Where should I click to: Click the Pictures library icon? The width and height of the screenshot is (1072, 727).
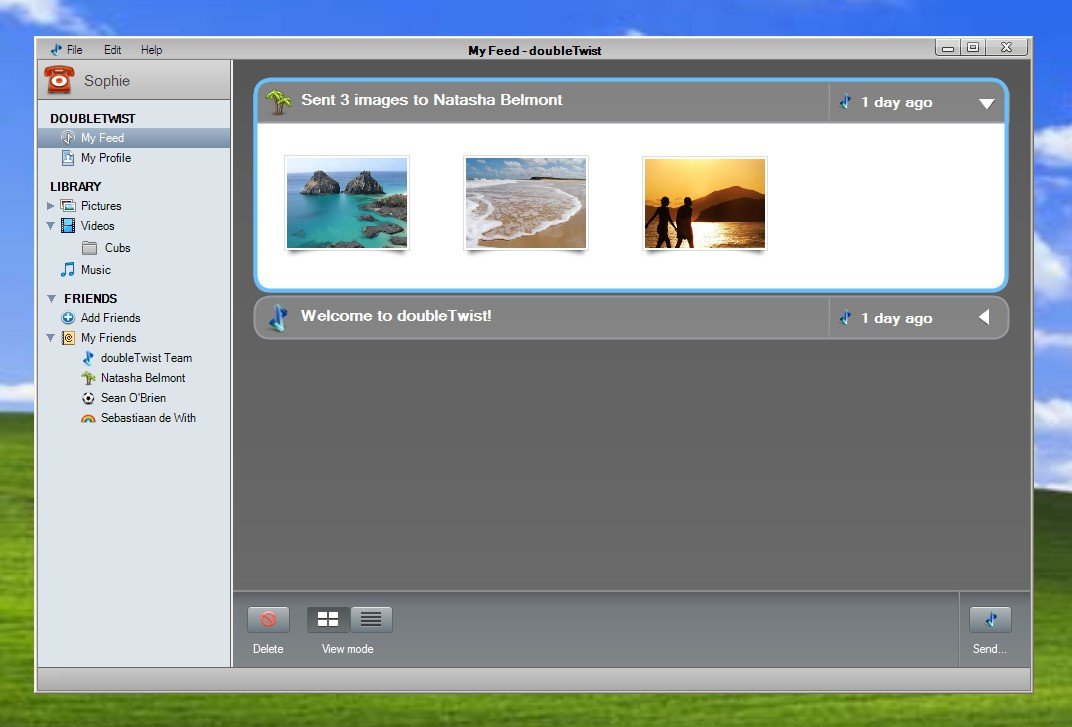[x=68, y=206]
